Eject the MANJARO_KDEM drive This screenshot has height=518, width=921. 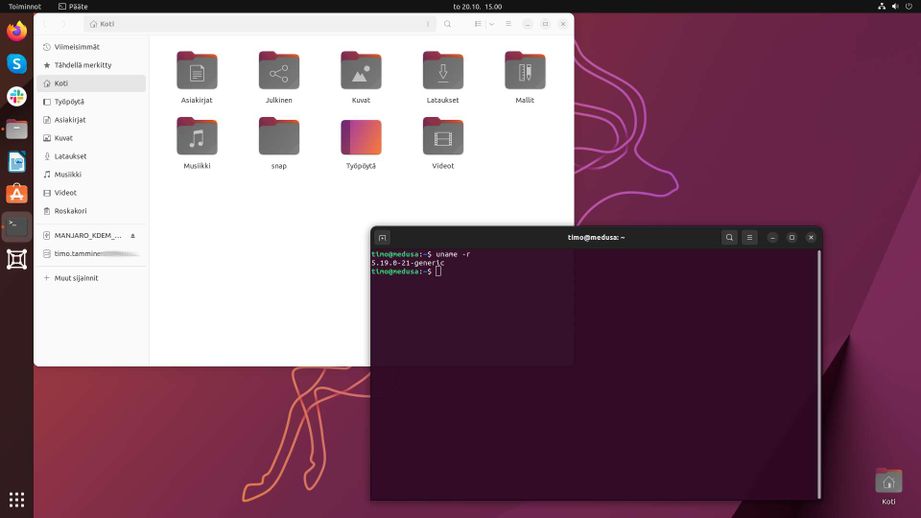tap(133, 236)
